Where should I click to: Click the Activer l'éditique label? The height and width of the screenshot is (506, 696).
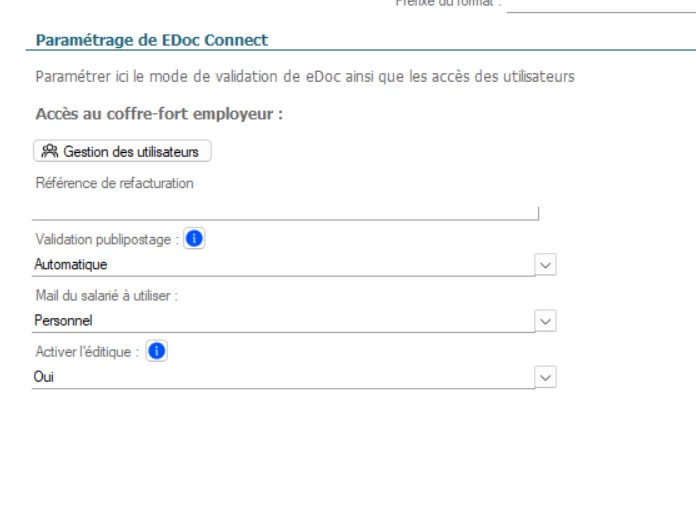(86, 350)
